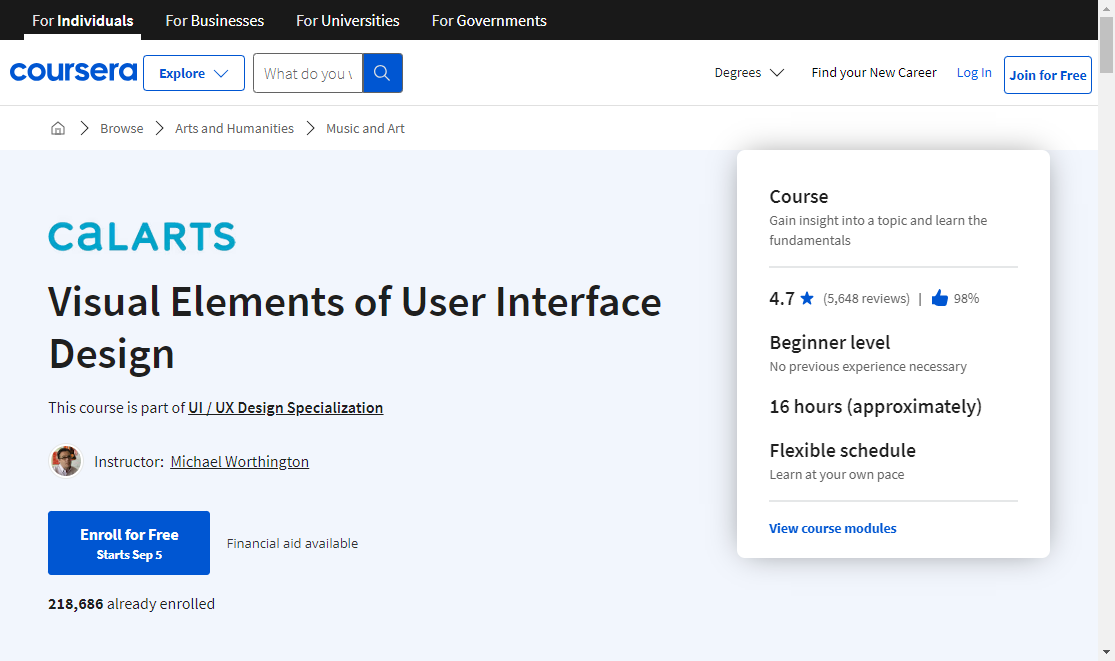
Task: Click the Coursera logo
Action: (73, 72)
